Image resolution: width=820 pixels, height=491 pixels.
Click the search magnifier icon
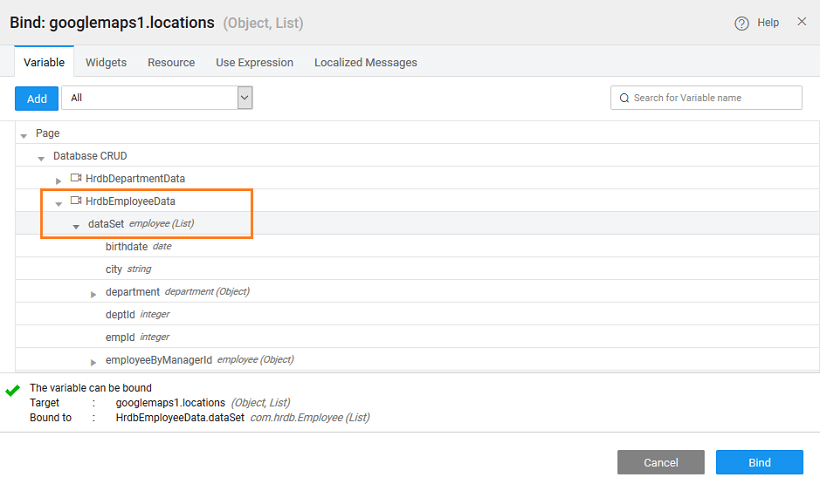click(x=625, y=98)
